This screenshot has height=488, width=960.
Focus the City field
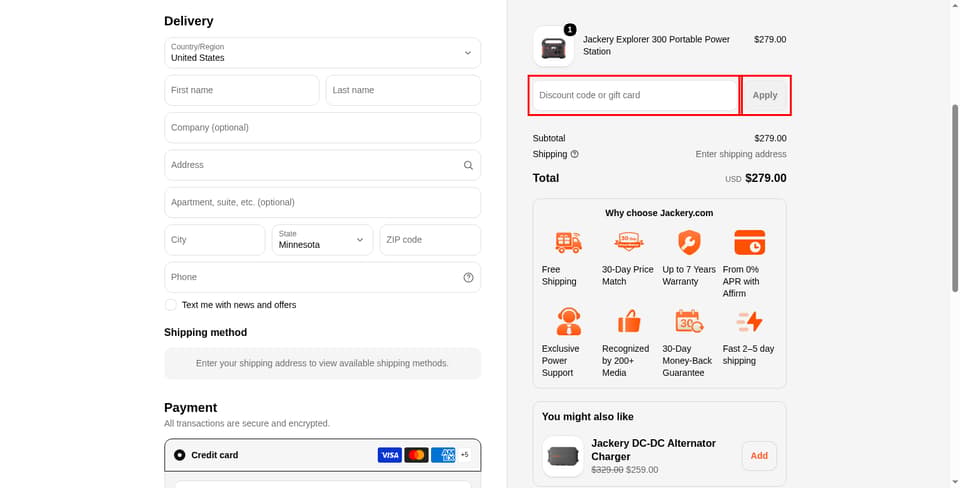[215, 240]
